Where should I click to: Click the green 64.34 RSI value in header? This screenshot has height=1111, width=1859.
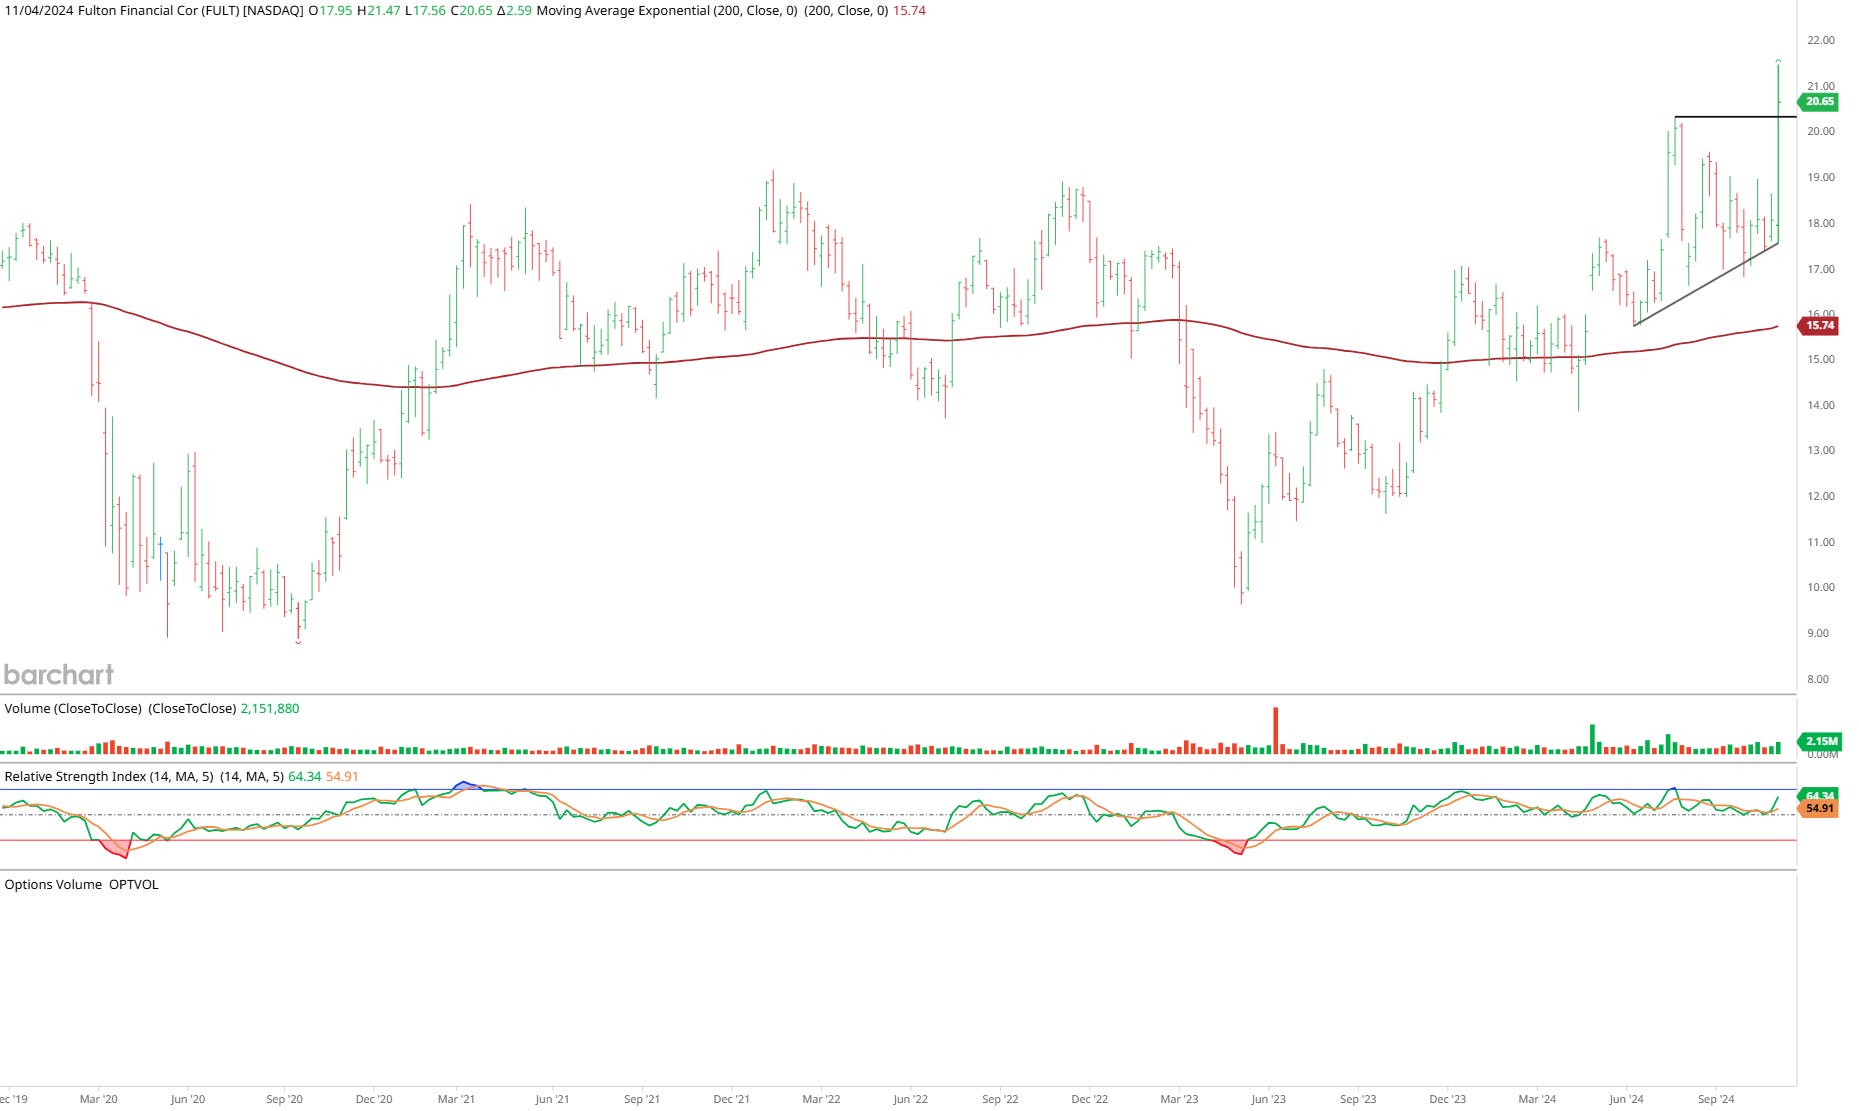click(305, 777)
